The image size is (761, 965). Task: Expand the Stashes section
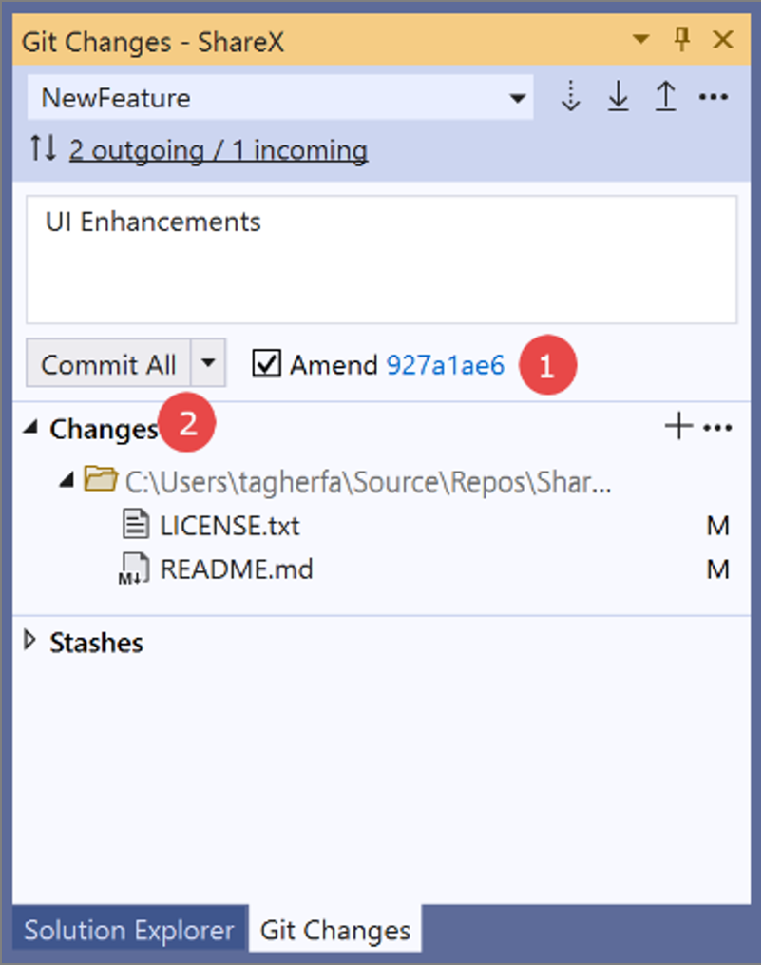30,641
